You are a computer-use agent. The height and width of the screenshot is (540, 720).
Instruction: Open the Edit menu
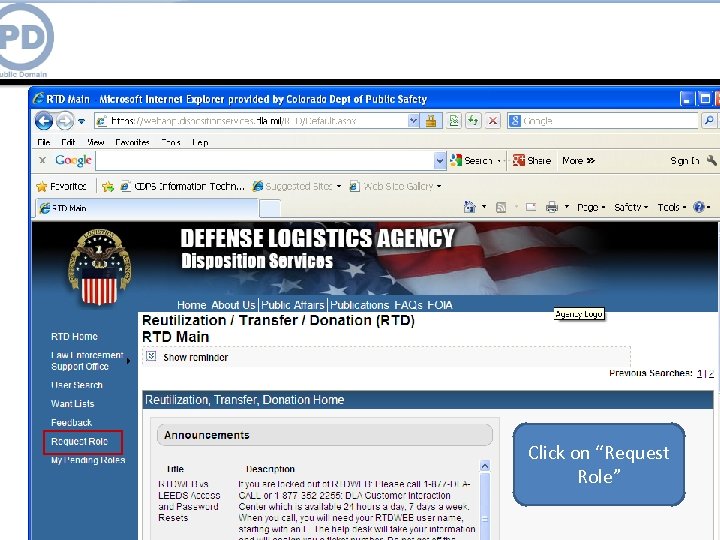tap(68, 142)
